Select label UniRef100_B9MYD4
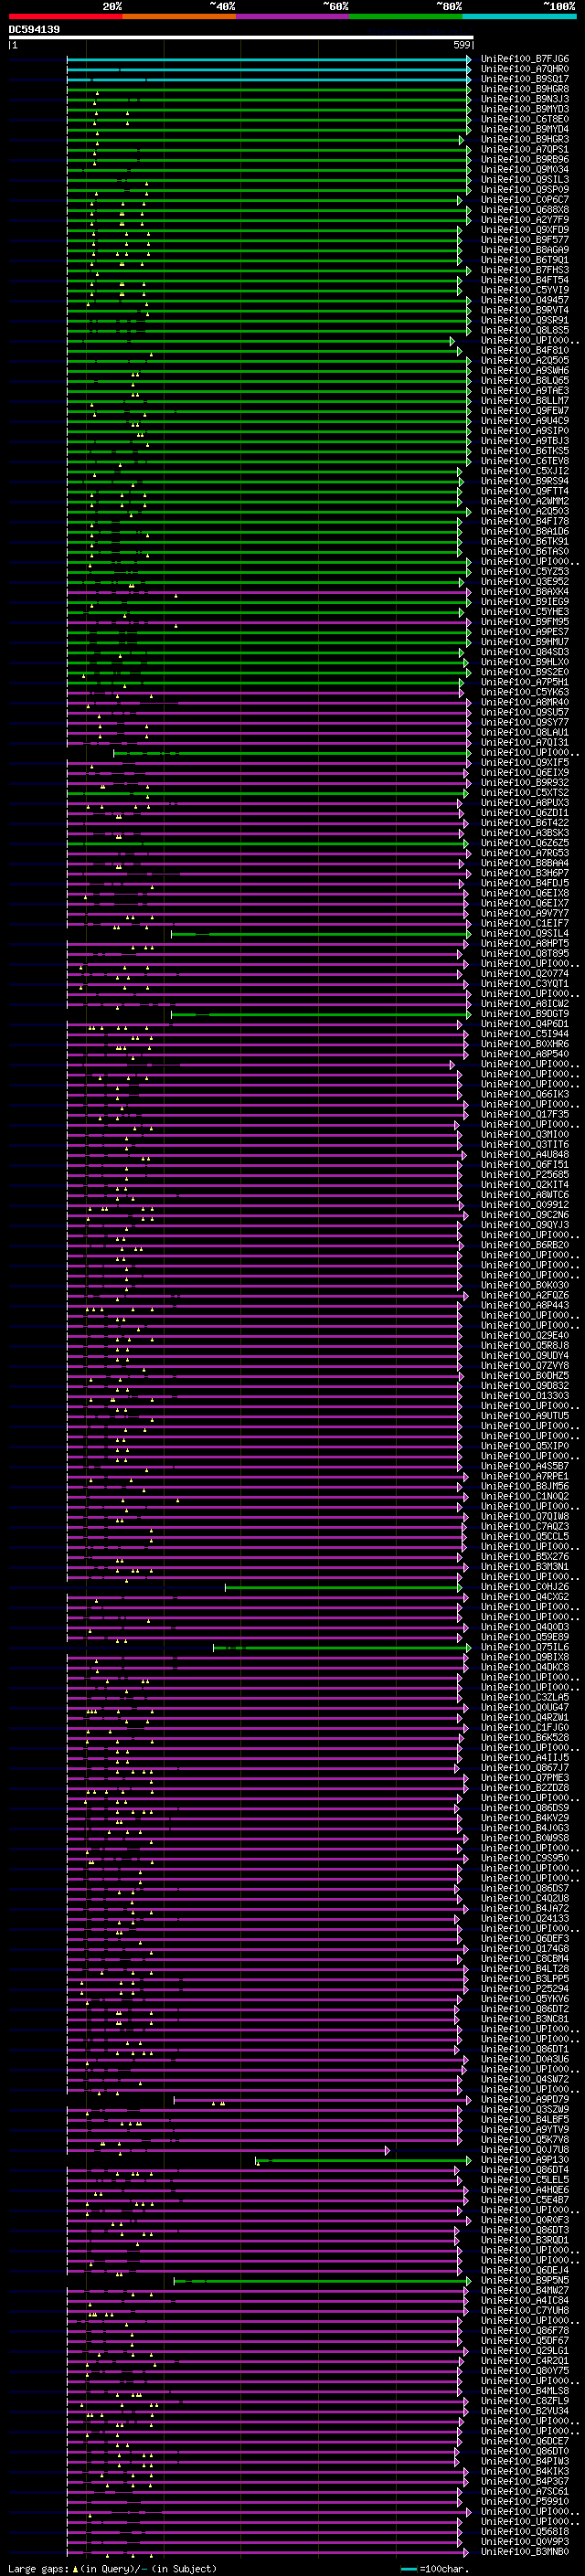 [x=524, y=129]
